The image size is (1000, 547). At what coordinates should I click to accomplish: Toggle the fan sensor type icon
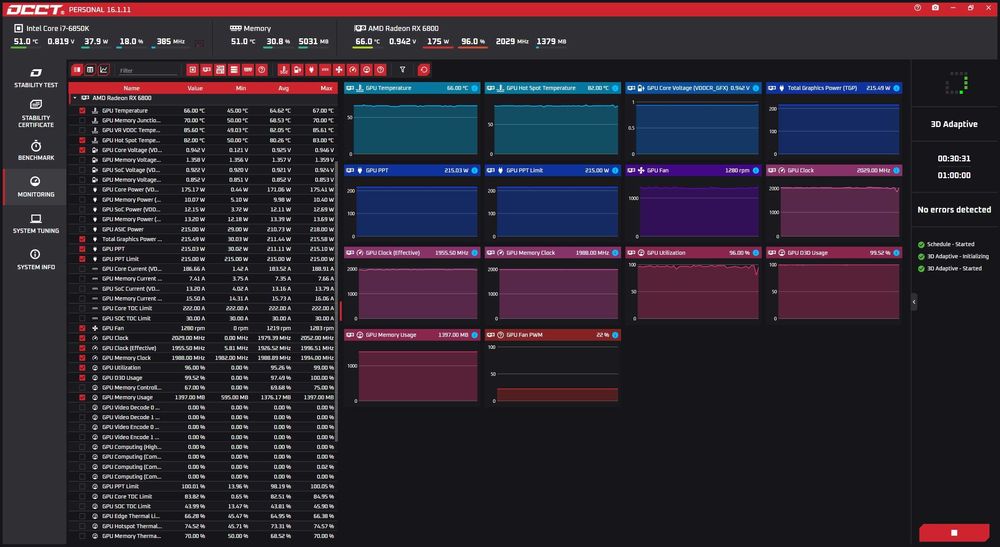tap(339, 69)
